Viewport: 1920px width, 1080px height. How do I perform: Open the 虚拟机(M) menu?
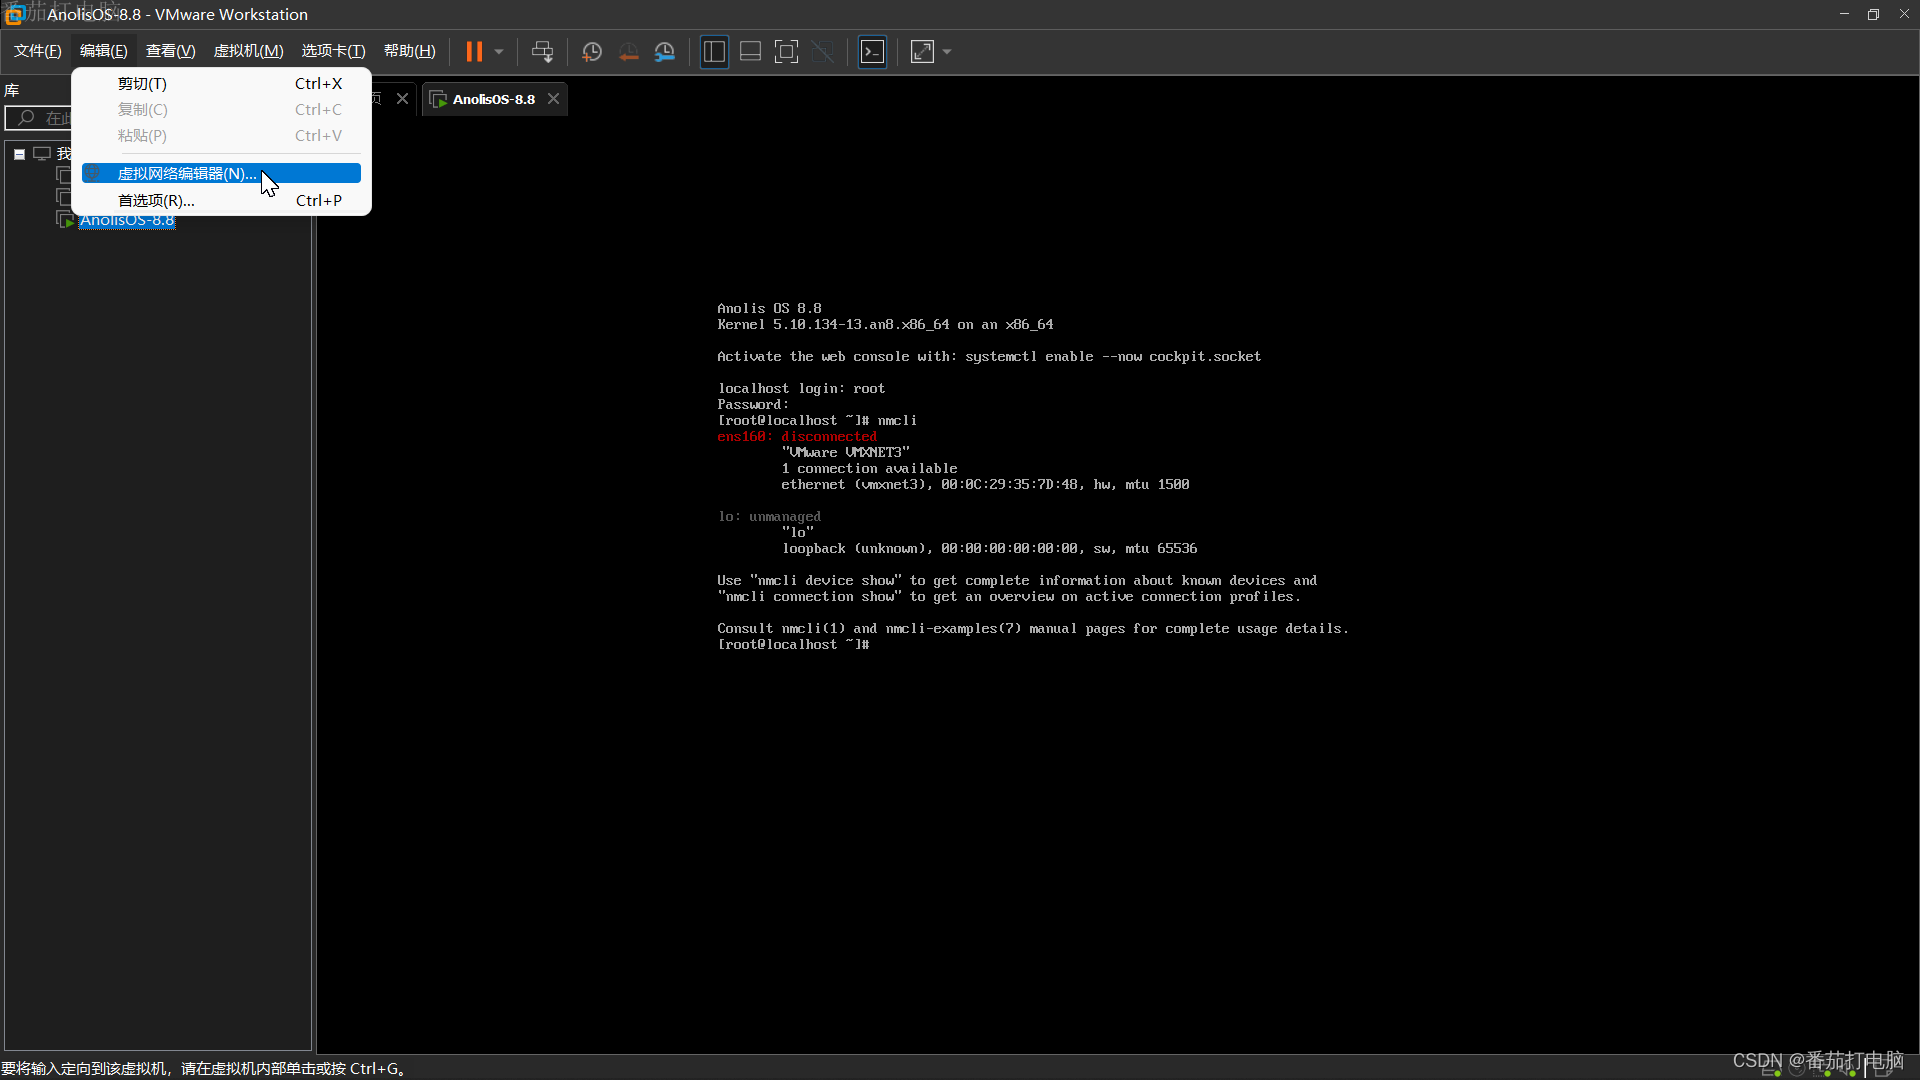coord(249,51)
